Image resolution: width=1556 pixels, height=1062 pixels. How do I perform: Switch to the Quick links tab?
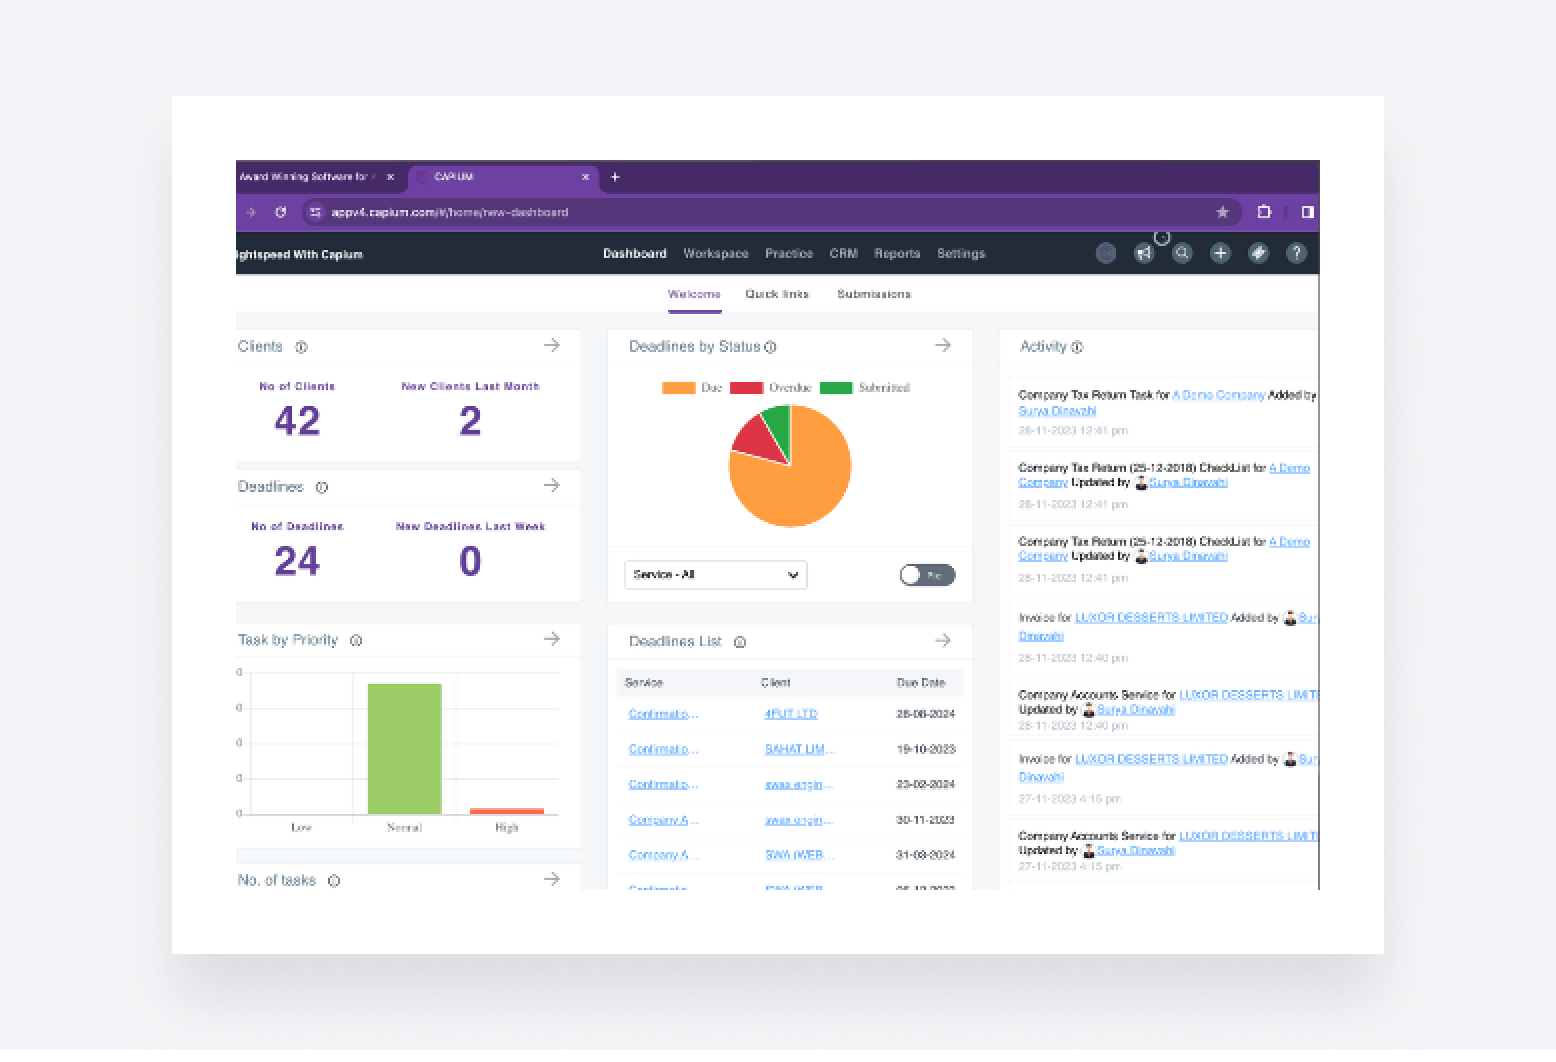pos(777,294)
